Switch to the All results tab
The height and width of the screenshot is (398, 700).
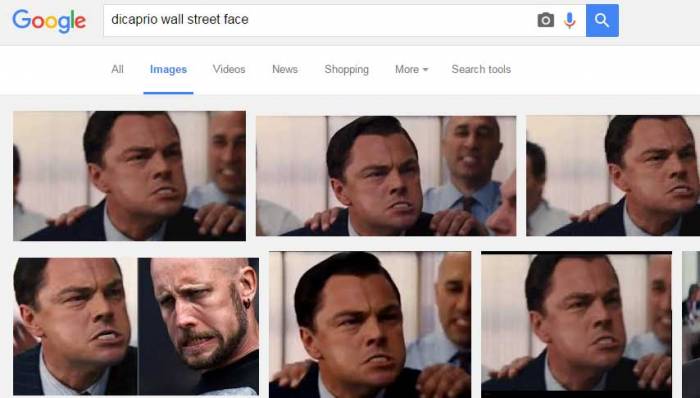click(117, 69)
